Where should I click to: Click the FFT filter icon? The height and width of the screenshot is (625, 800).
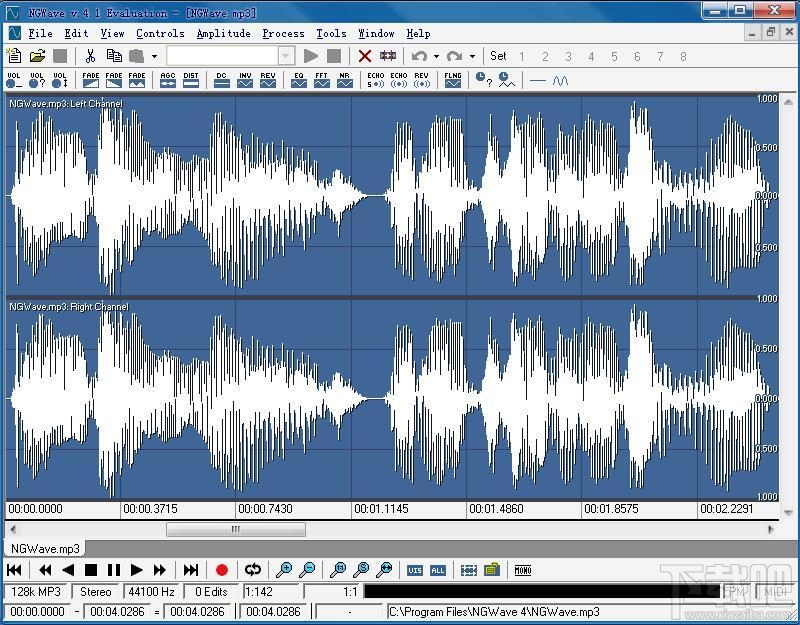[322, 80]
